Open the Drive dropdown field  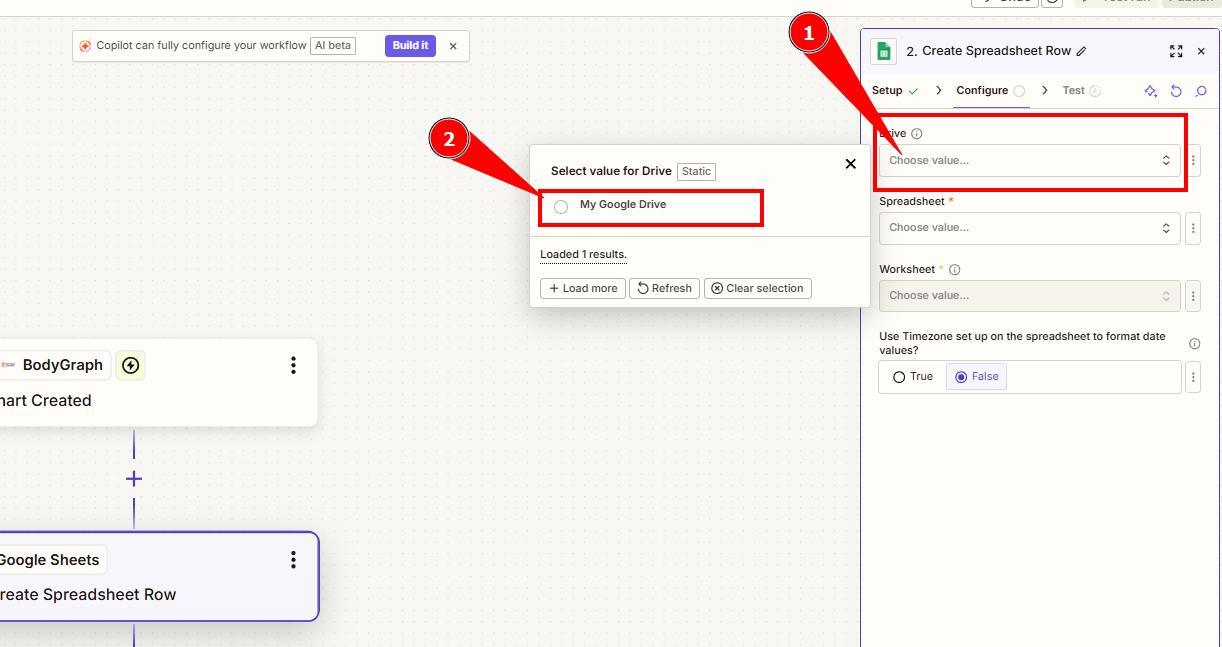(x=1028, y=161)
